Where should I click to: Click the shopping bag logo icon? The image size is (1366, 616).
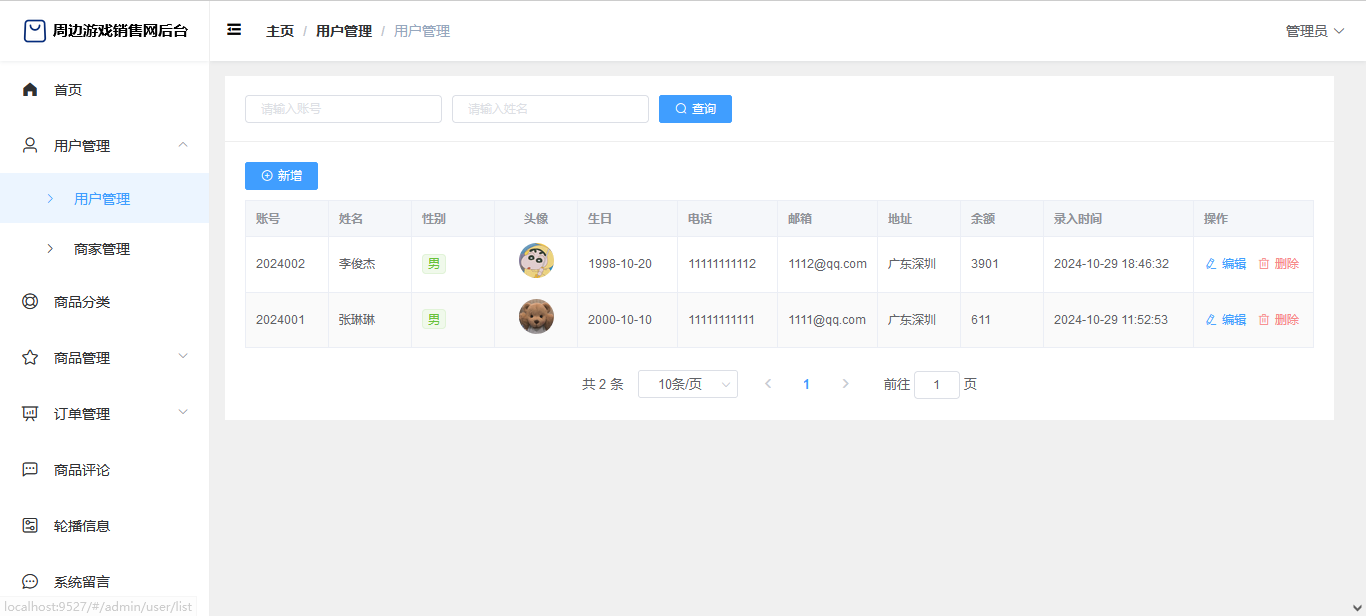click(x=35, y=31)
